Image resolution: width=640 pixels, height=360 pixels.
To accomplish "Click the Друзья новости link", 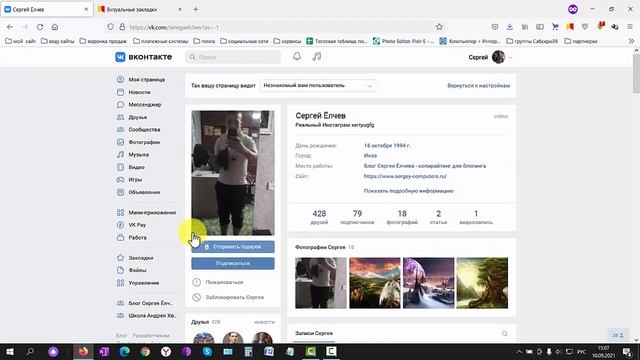I will pyautogui.click(x=264, y=322).
